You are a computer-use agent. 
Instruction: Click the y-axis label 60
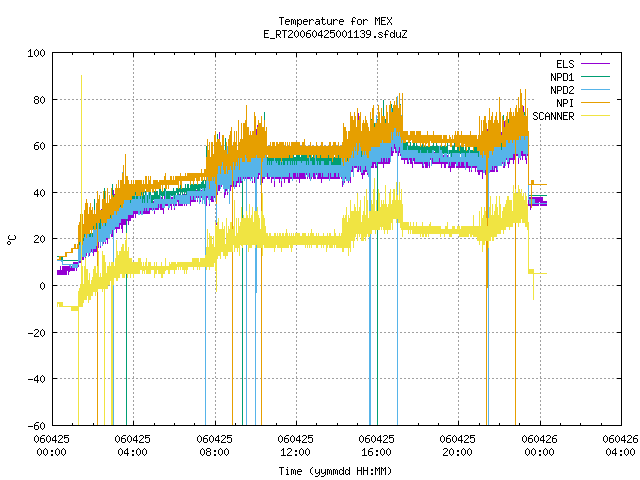point(39,146)
